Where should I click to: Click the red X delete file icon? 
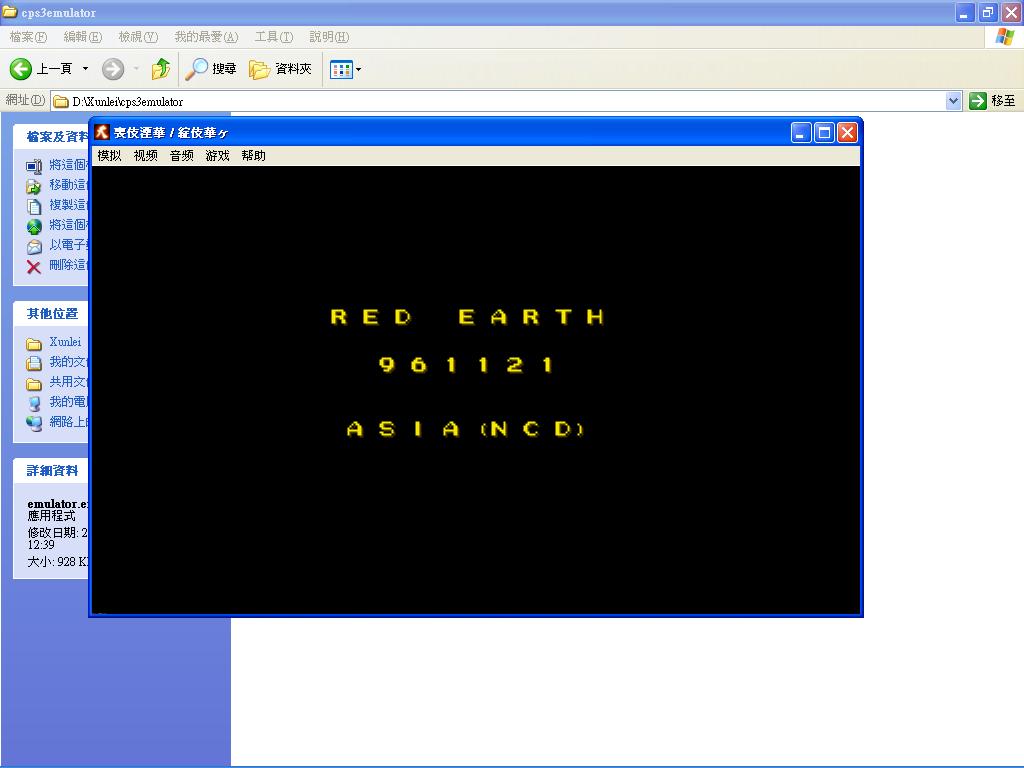tap(34, 266)
